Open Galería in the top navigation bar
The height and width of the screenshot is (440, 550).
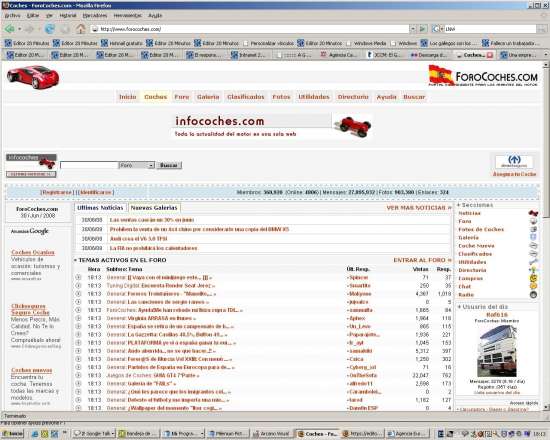tap(208, 97)
